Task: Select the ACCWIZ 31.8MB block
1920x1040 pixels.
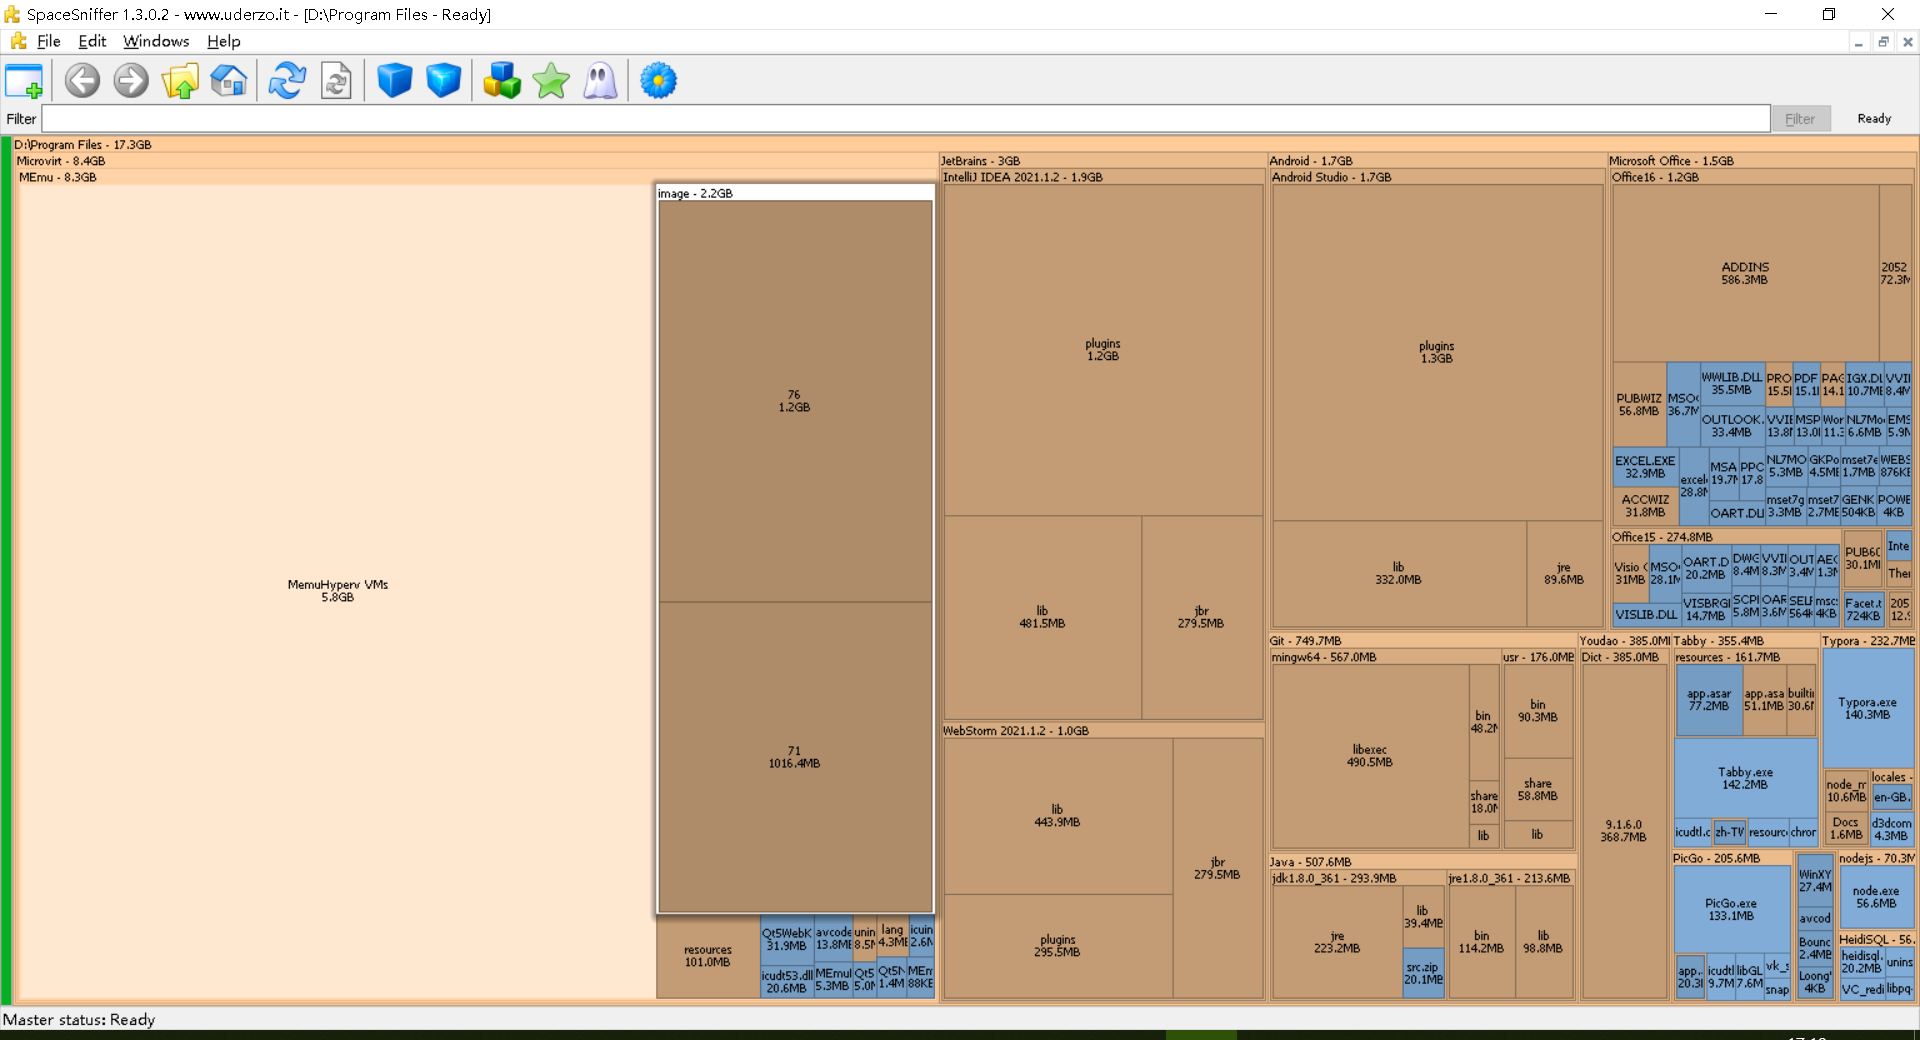Action: (x=1645, y=506)
